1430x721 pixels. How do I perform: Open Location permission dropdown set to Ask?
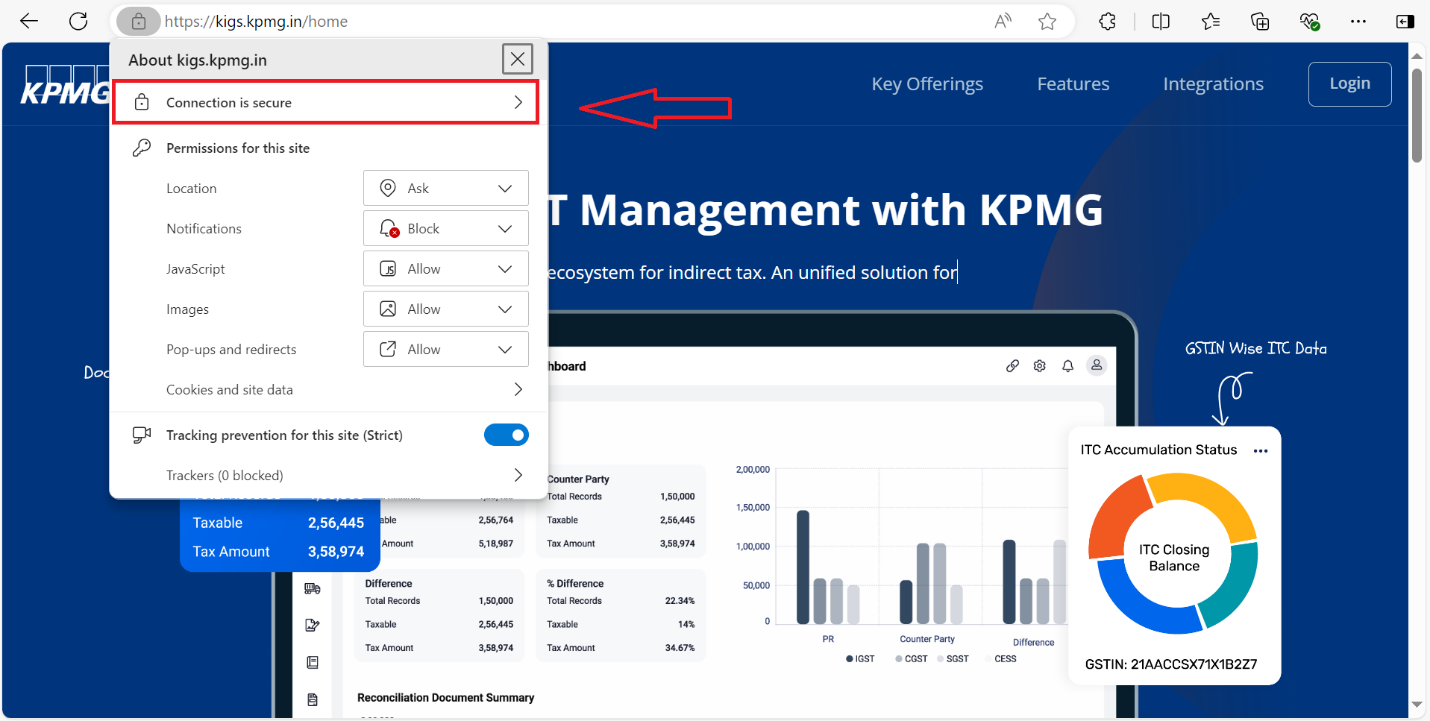[x=446, y=188]
